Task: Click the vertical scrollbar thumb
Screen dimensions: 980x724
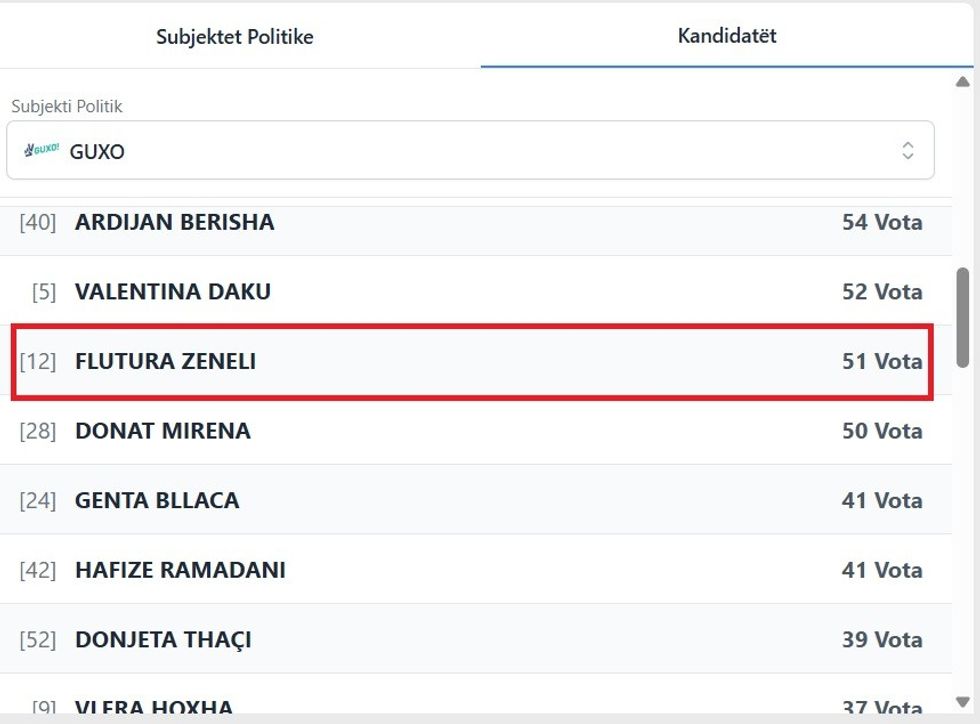Action: pos(963,315)
